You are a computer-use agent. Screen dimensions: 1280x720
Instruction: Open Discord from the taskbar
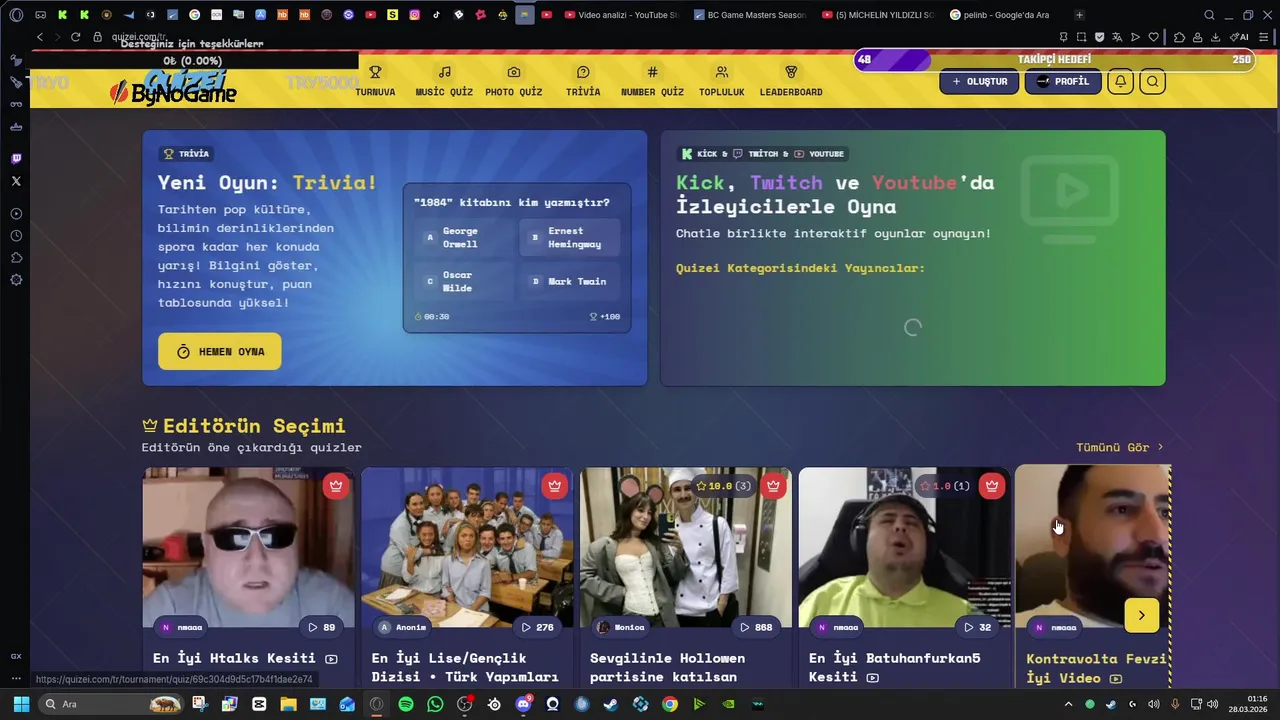(523, 704)
